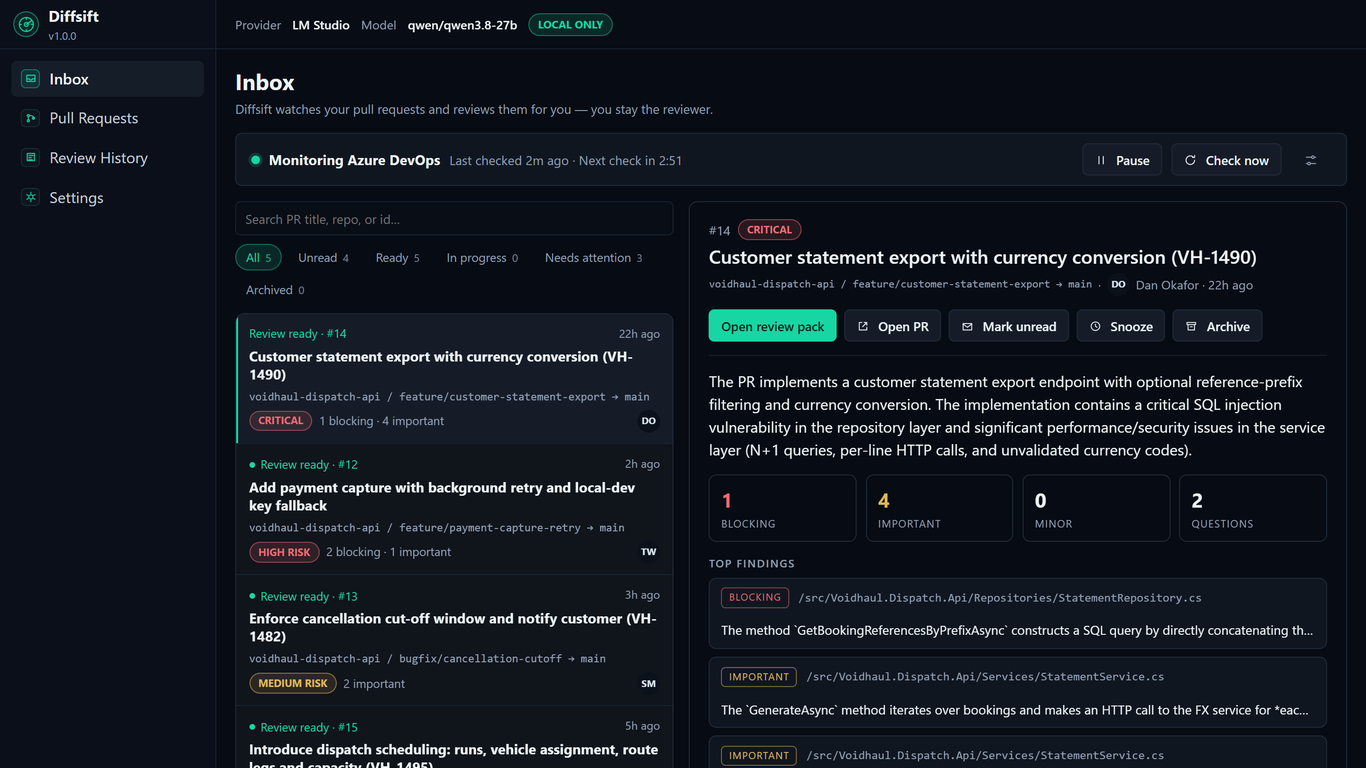Click the Questions count card

point(1253,508)
